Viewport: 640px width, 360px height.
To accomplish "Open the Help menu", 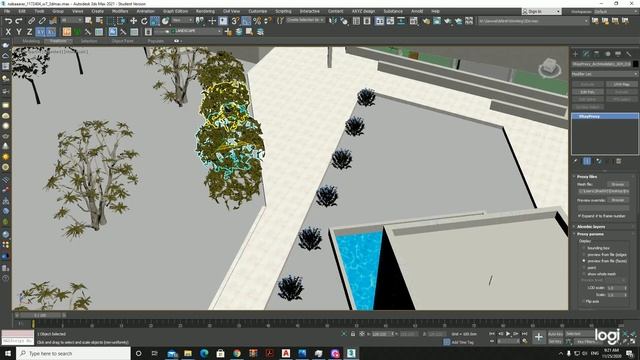I will point(436,11).
